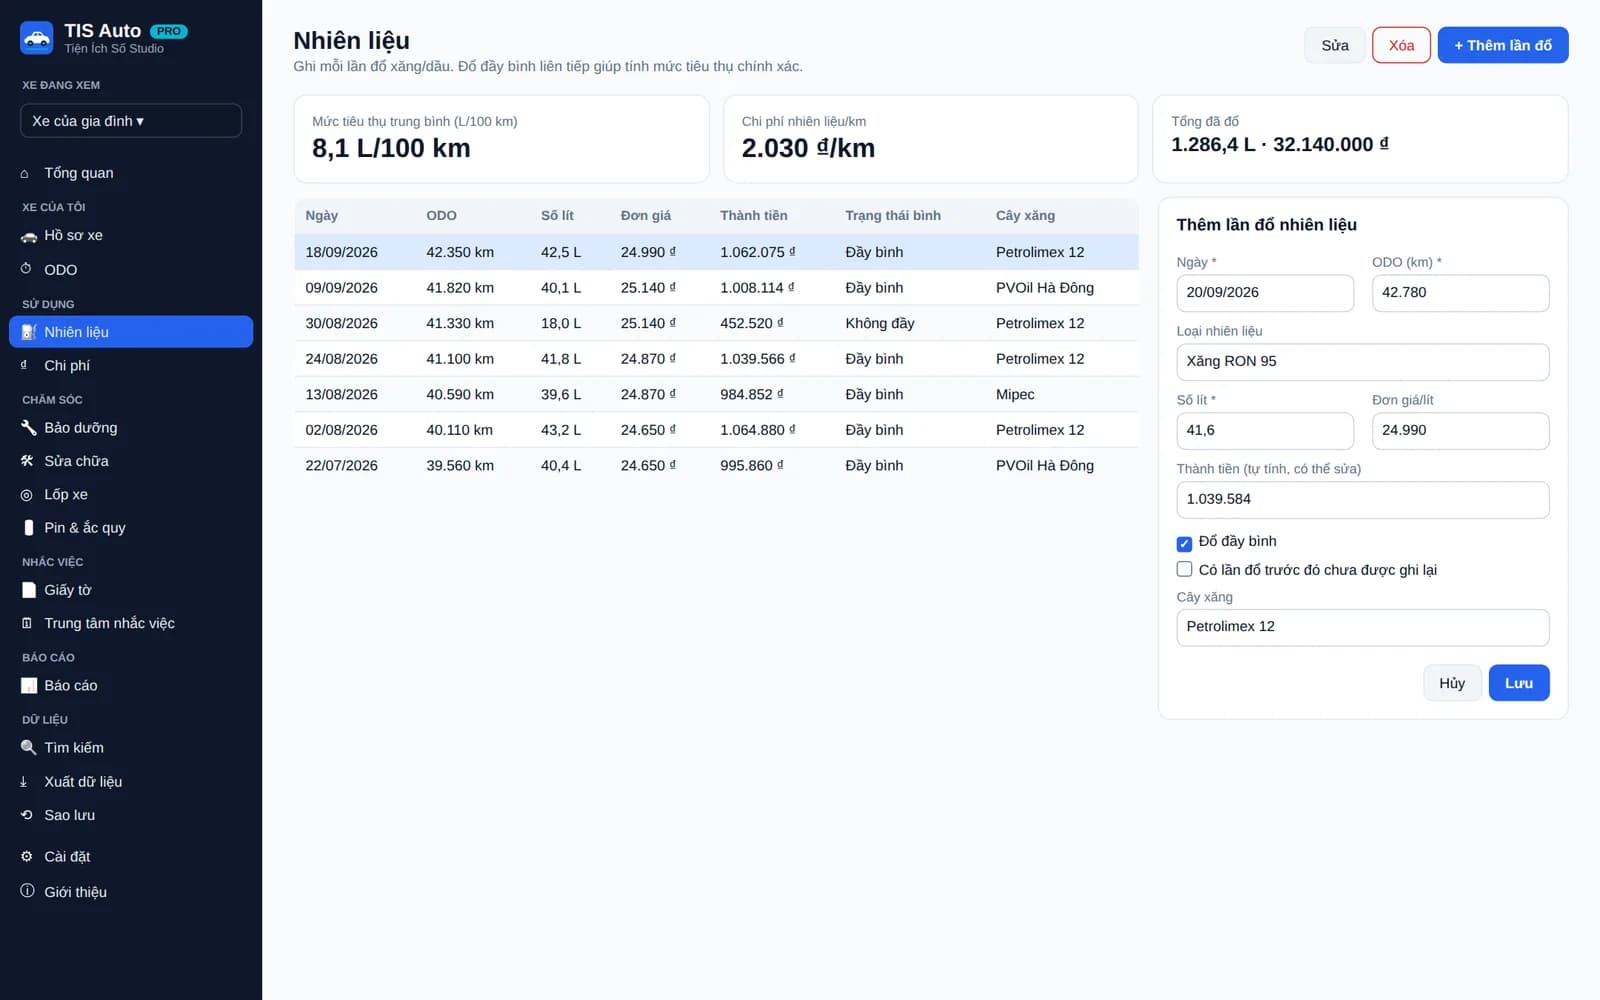Click the ODO (km) field showing 42.780

[1460, 293]
